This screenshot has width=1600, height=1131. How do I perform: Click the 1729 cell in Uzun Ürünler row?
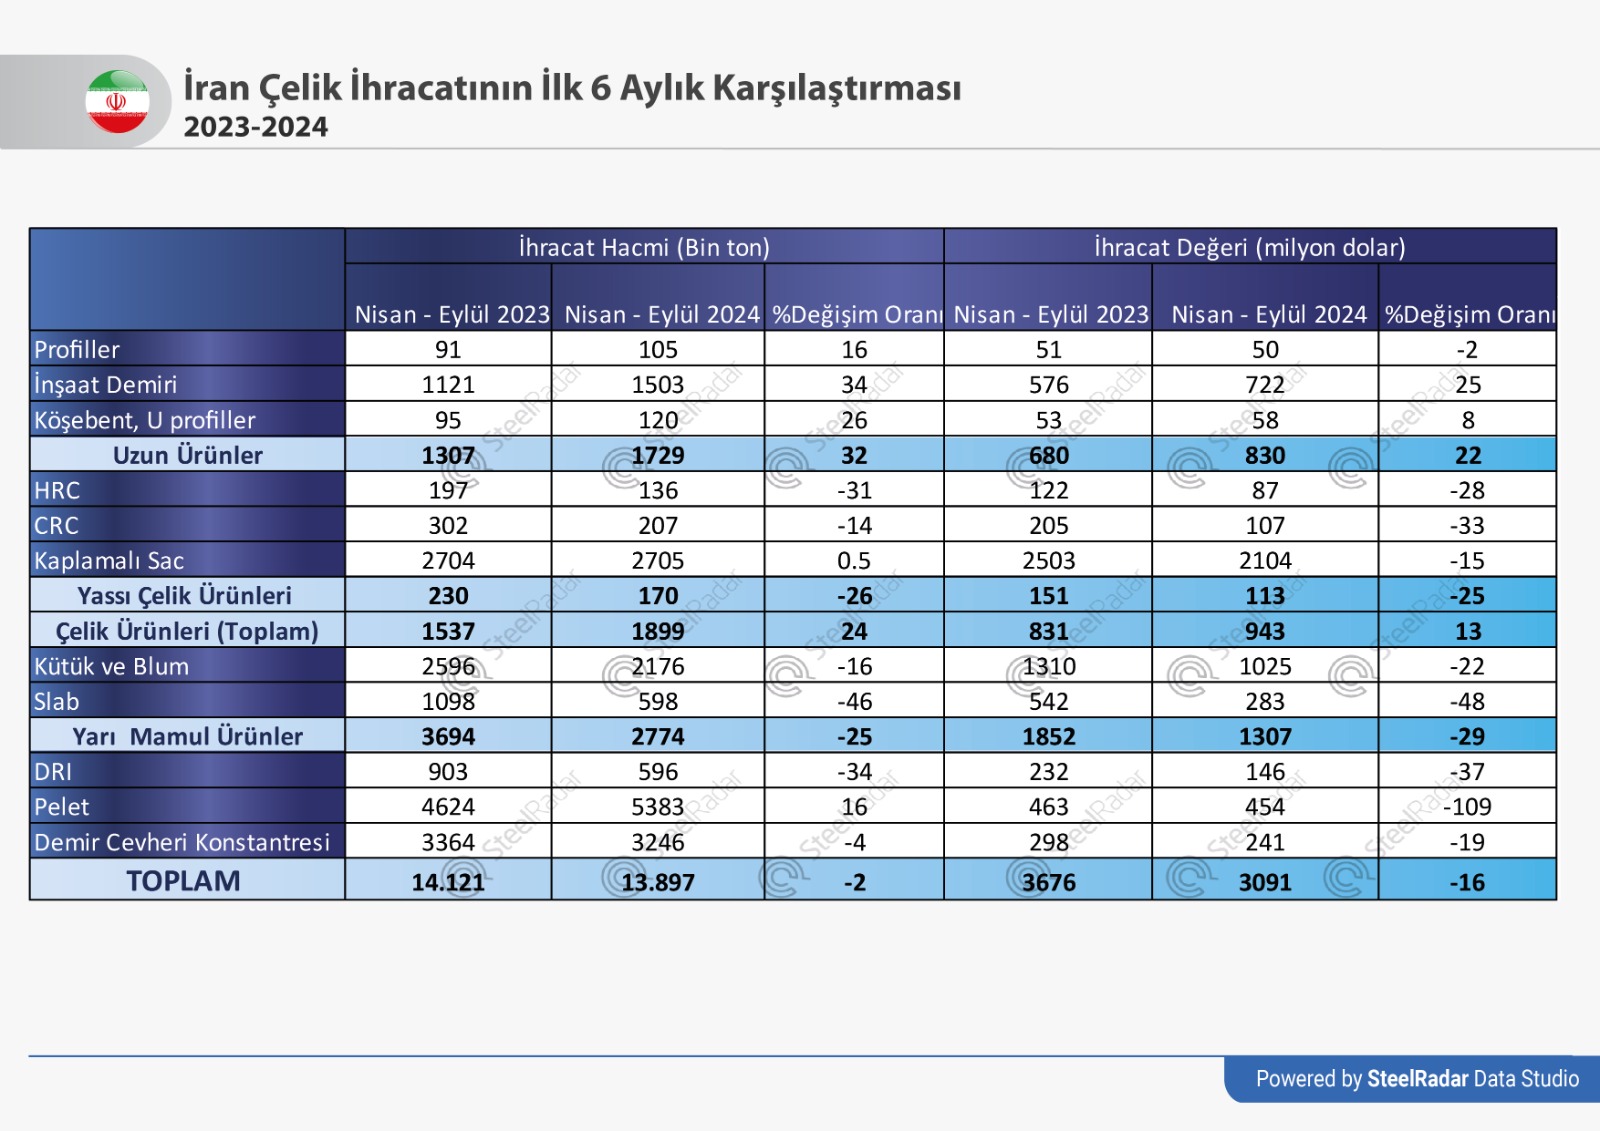click(x=658, y=455)
